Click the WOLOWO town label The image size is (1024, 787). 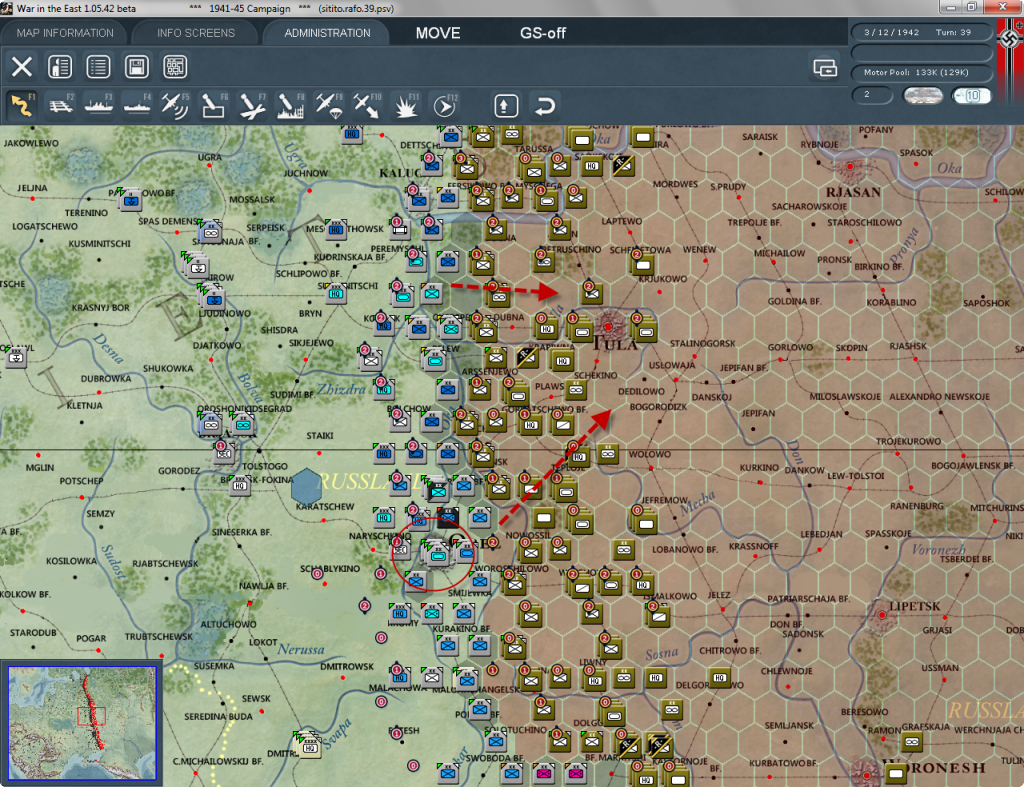pyautogui.click(x=650, y=454)
